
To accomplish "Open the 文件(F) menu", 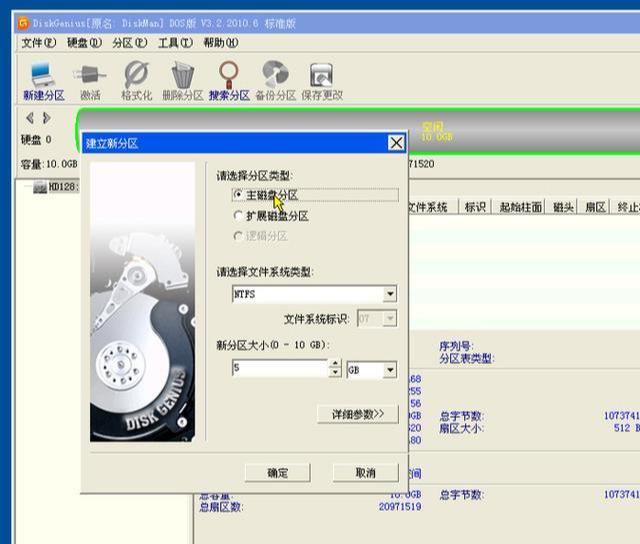I will 39,42.
